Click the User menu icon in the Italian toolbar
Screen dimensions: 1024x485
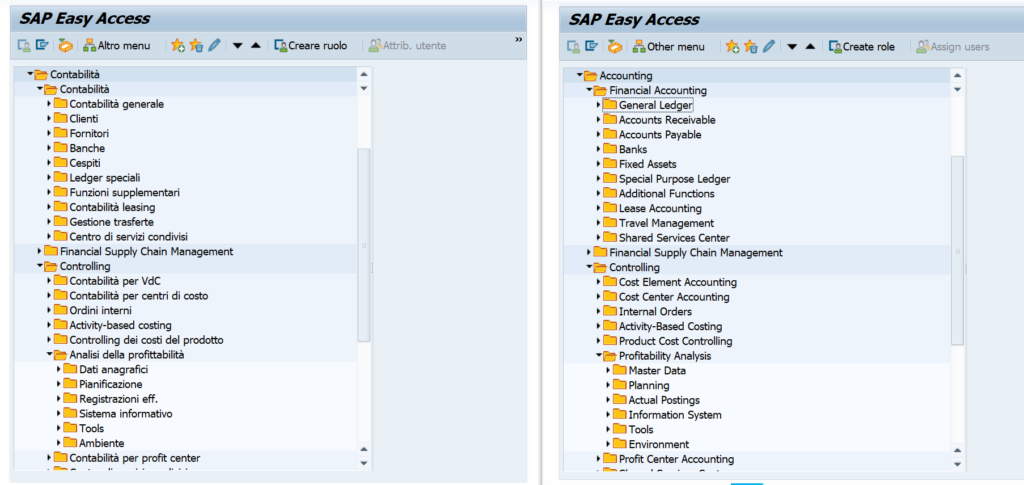pyautogui.click(x=24, y=45)
